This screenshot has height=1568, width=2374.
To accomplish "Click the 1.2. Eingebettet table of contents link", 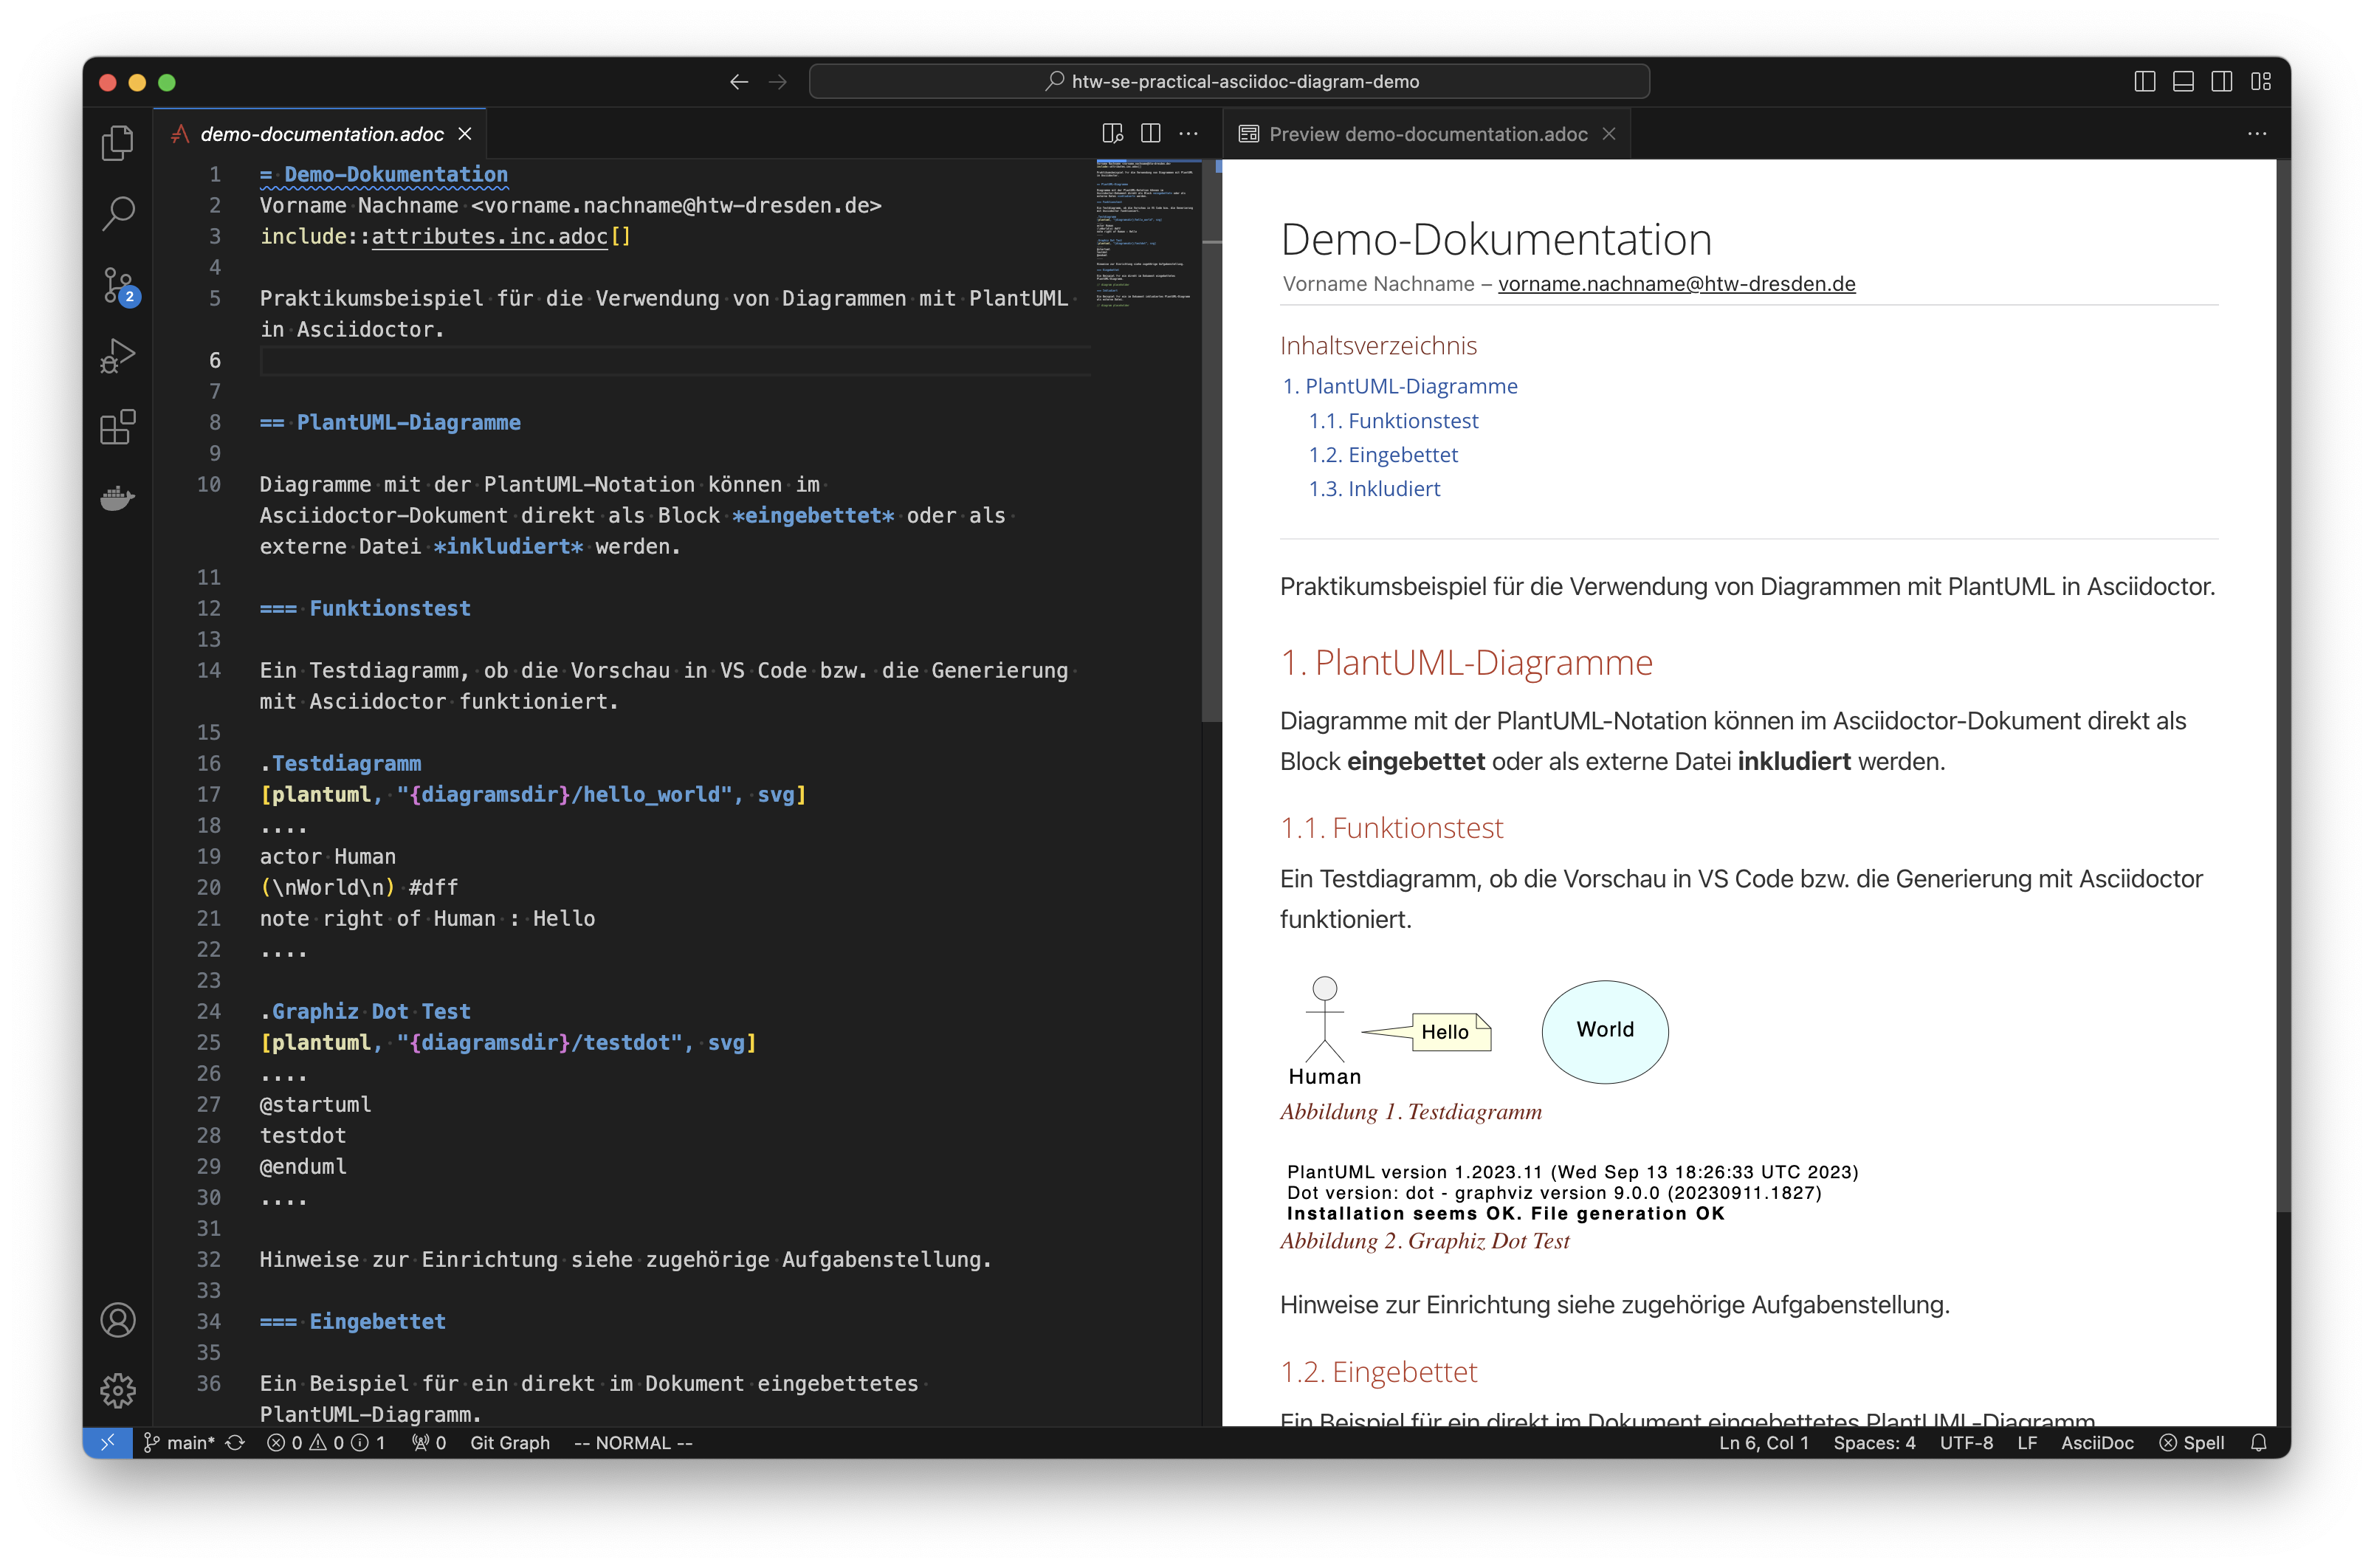I will [x=1383, y=455].
